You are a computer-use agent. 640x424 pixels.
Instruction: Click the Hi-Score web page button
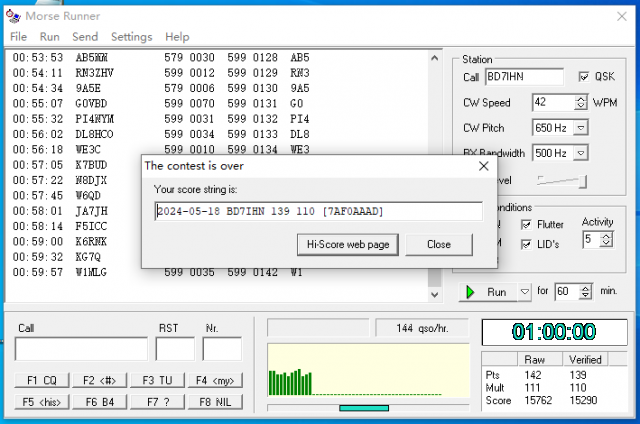tap(348, 244)
